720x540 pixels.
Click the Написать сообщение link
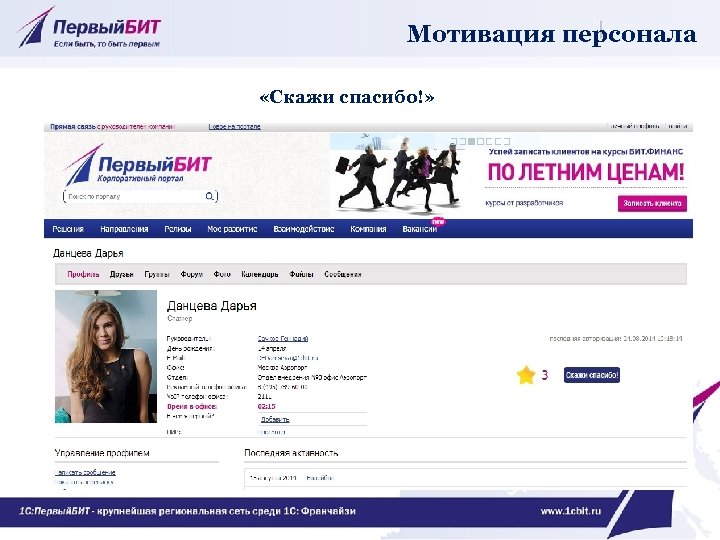85,472
